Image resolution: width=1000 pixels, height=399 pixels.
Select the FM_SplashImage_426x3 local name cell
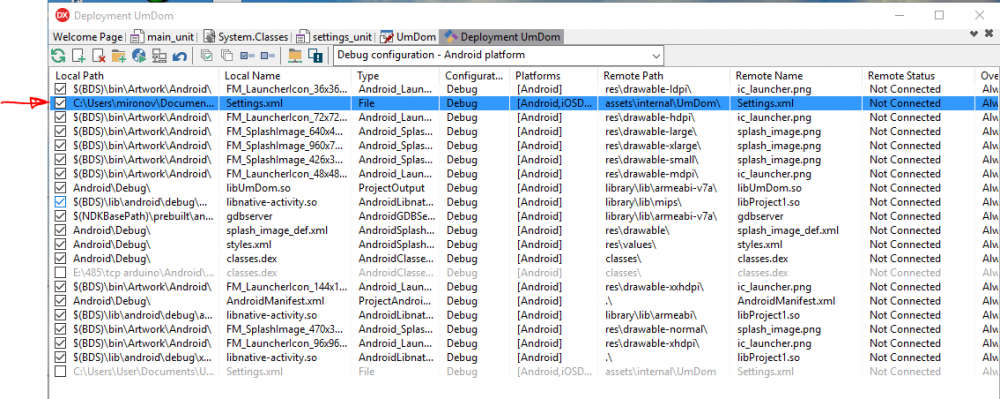285,159
